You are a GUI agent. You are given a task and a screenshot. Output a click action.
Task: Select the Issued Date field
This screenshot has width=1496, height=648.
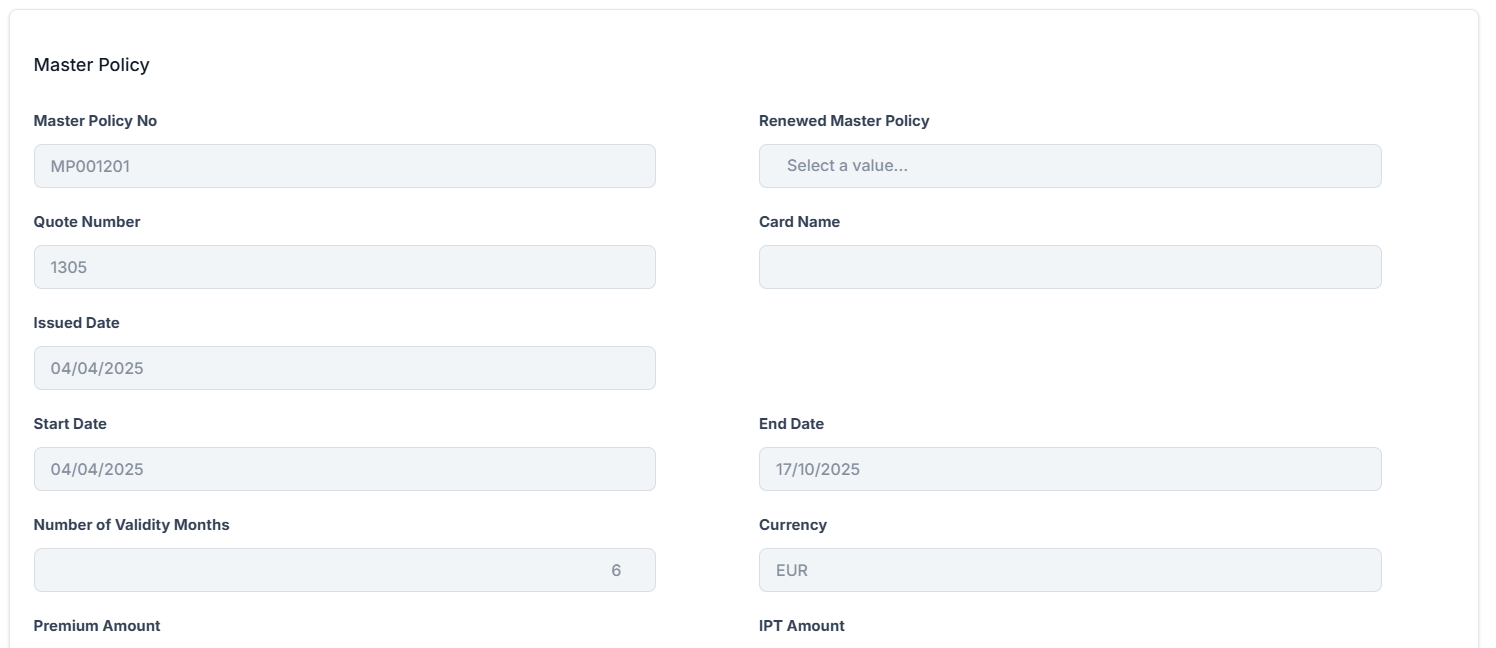click(344, 368)
